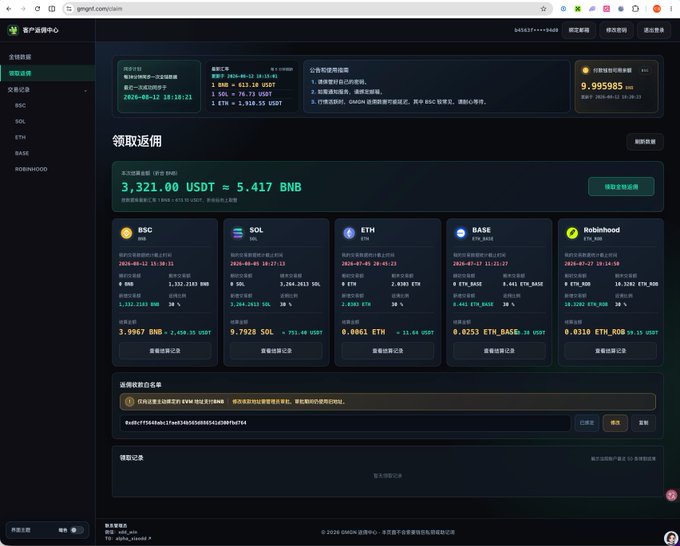Open the browser extensions puzzle icon

[x=635, y=9]
